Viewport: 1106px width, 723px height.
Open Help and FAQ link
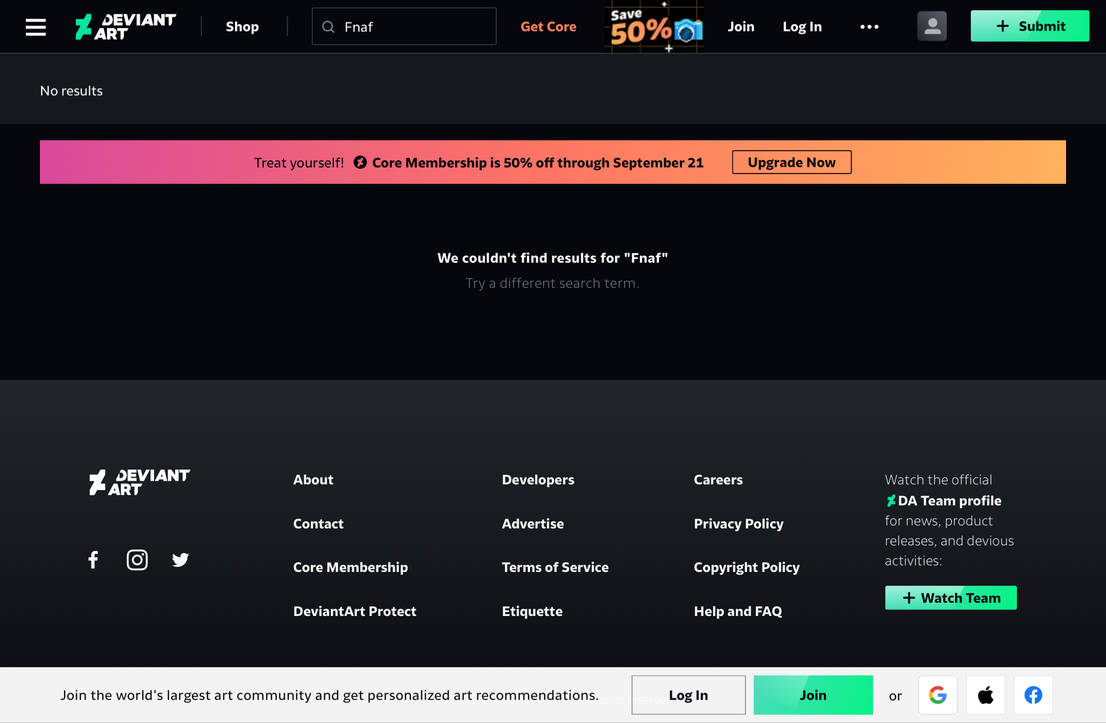pos(738,611)
